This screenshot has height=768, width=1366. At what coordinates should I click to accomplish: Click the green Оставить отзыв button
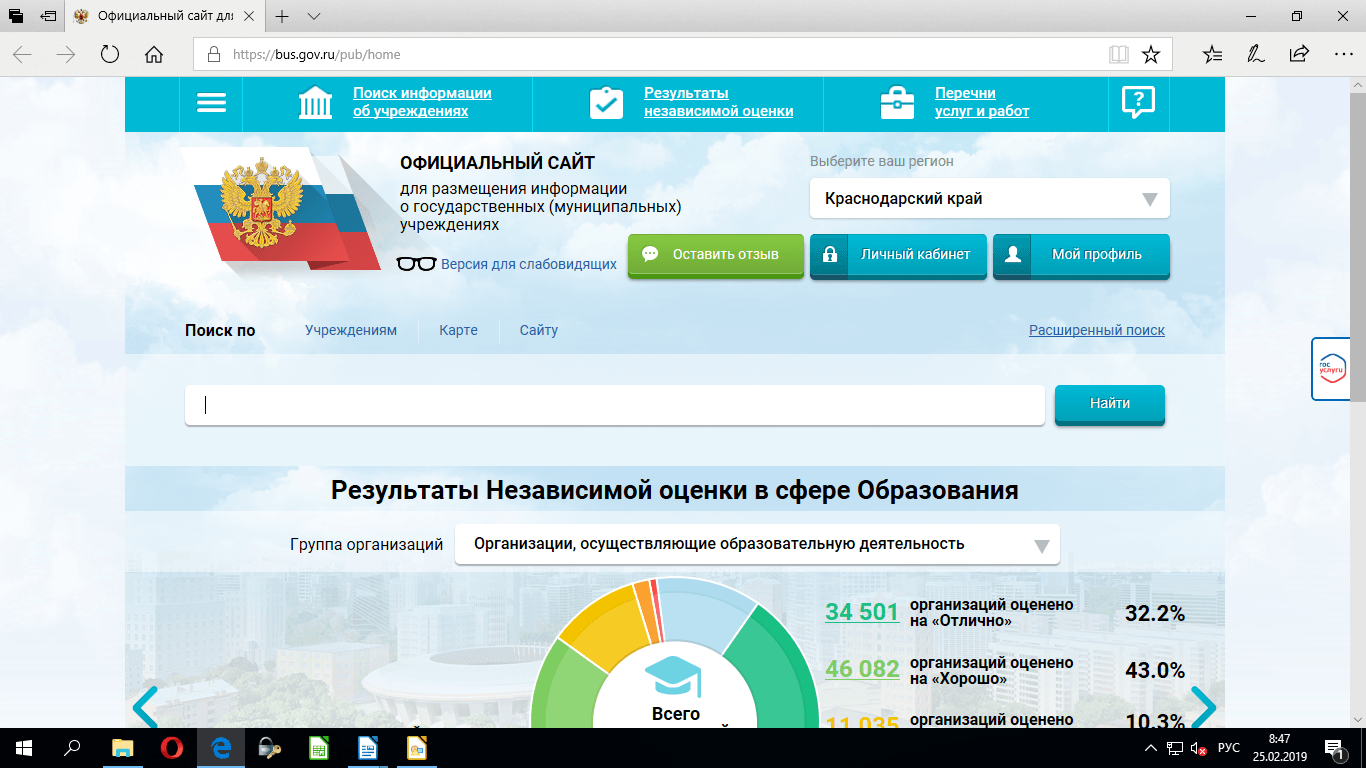(715, 255)
